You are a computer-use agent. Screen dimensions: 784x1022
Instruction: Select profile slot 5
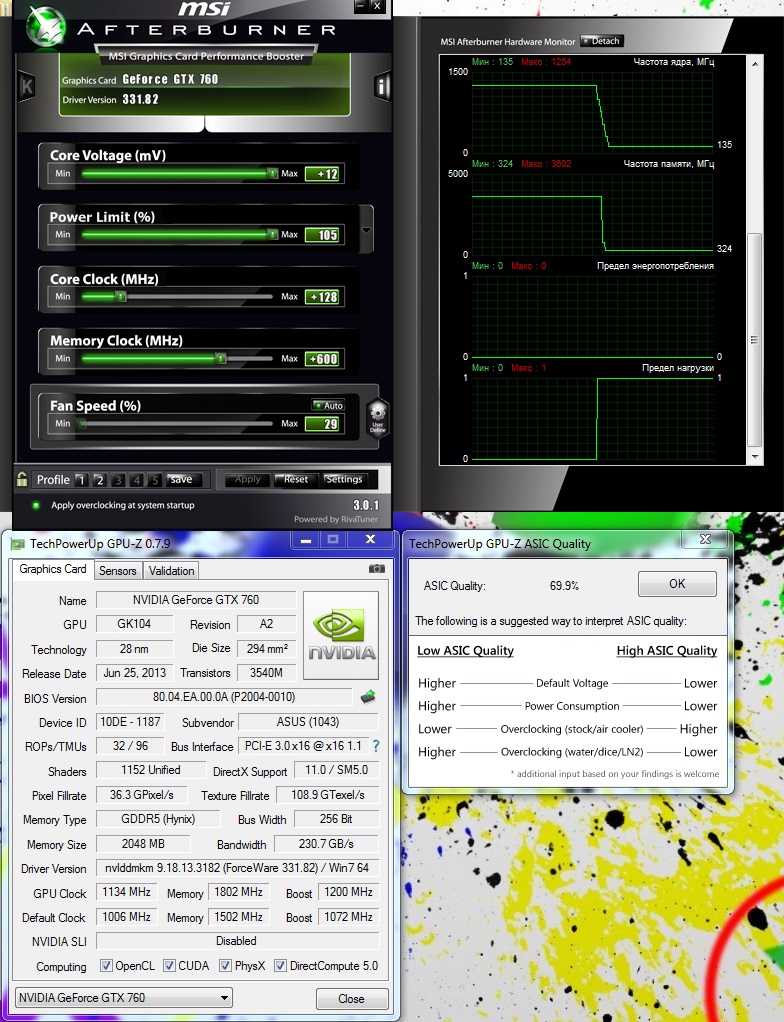pyautogui.click(x=154, y=480)
